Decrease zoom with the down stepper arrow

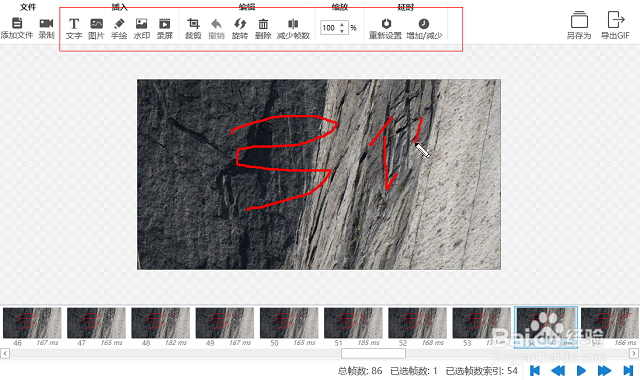[x=342, y=31]
